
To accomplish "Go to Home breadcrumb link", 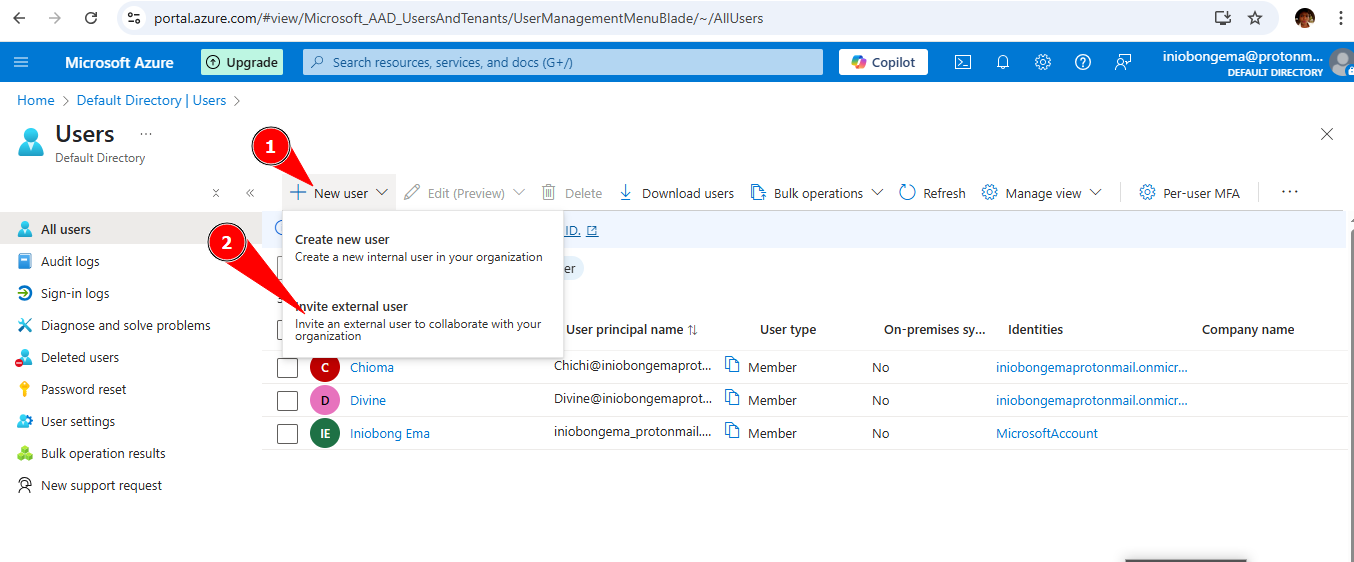I will pyautogui.click(x=36, y=100).
